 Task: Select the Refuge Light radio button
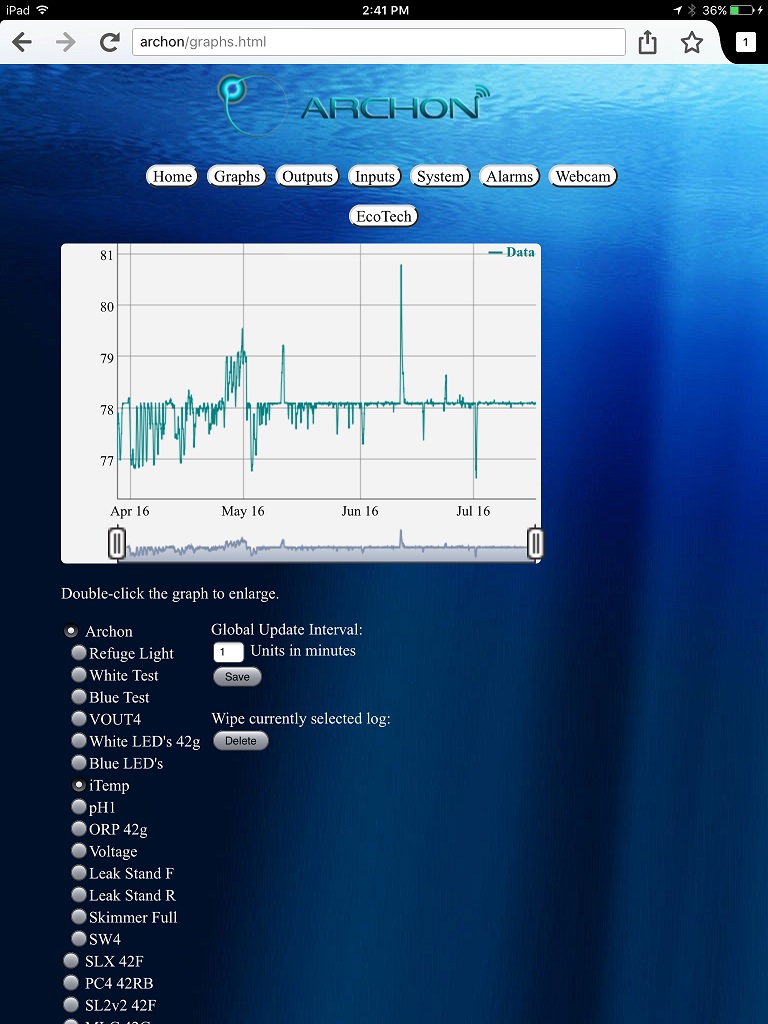(79, 653)
